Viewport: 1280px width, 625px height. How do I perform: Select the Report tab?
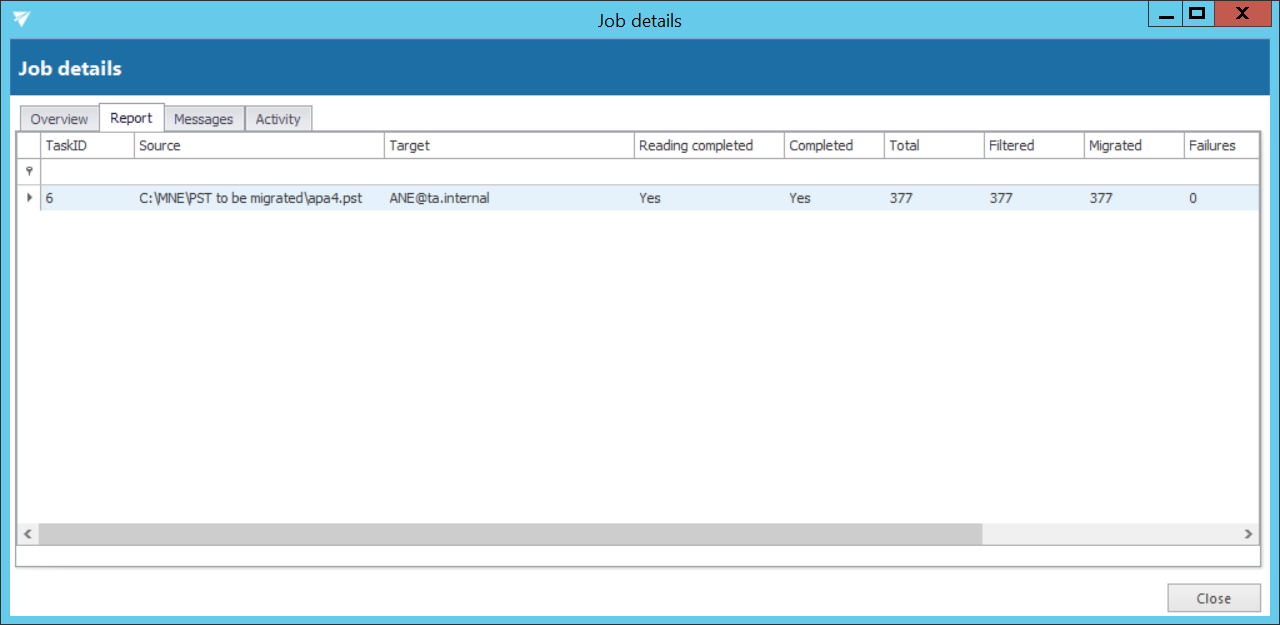131,118
